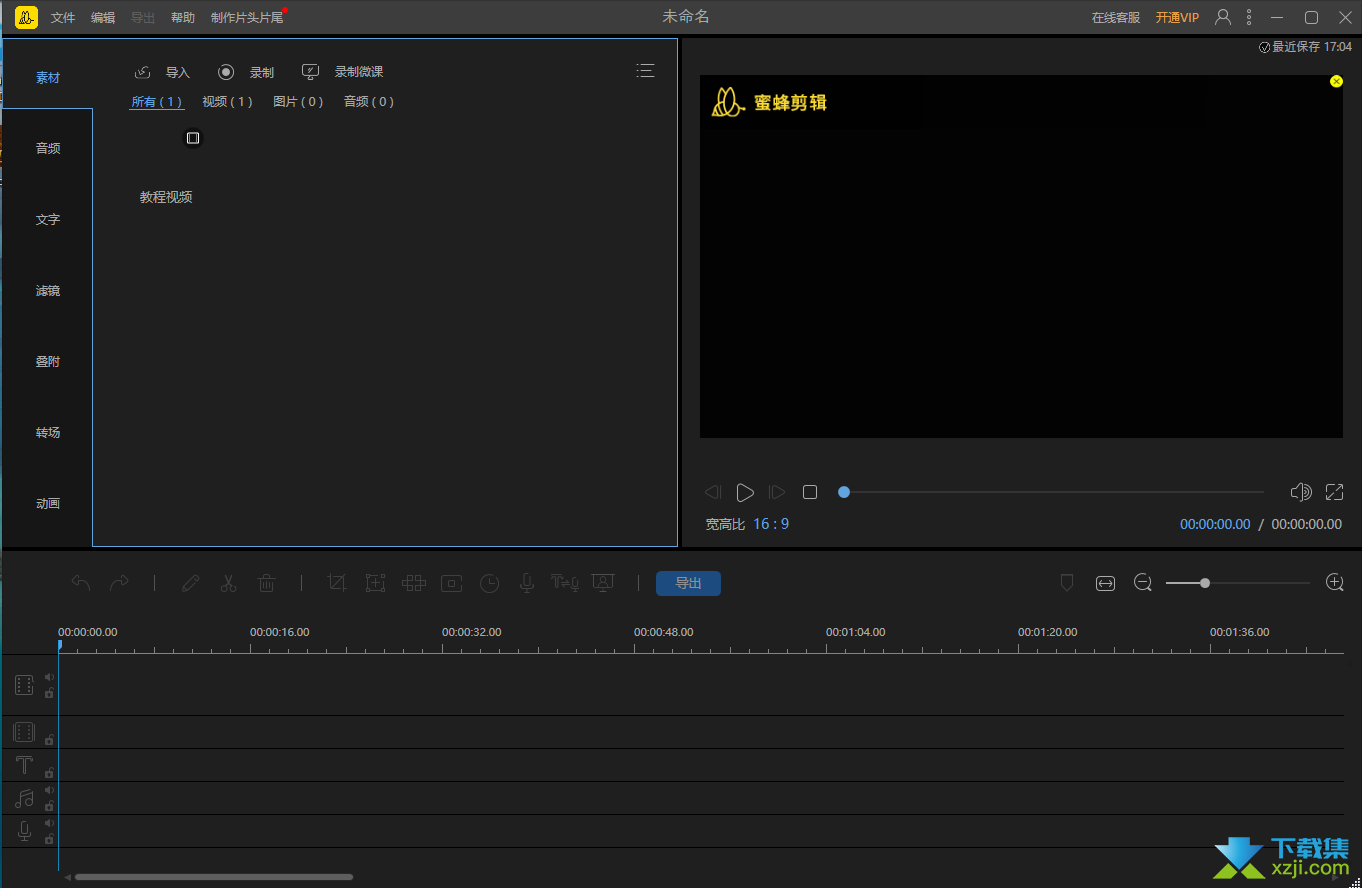
Task: Click the music track note icon
Action: (x=24, y=799)
